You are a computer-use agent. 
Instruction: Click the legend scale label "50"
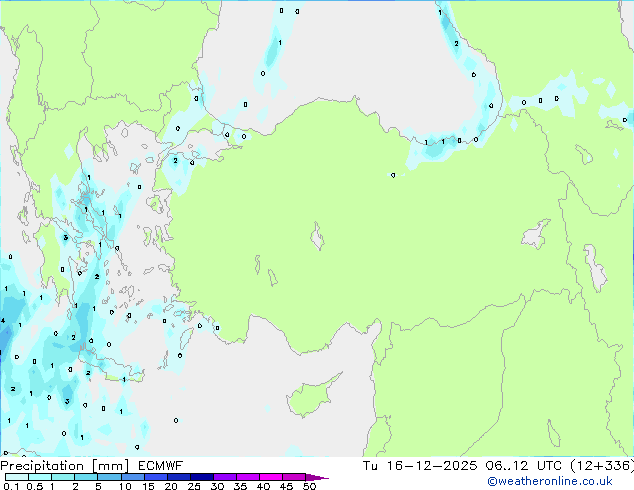click(x=309, y=486)
